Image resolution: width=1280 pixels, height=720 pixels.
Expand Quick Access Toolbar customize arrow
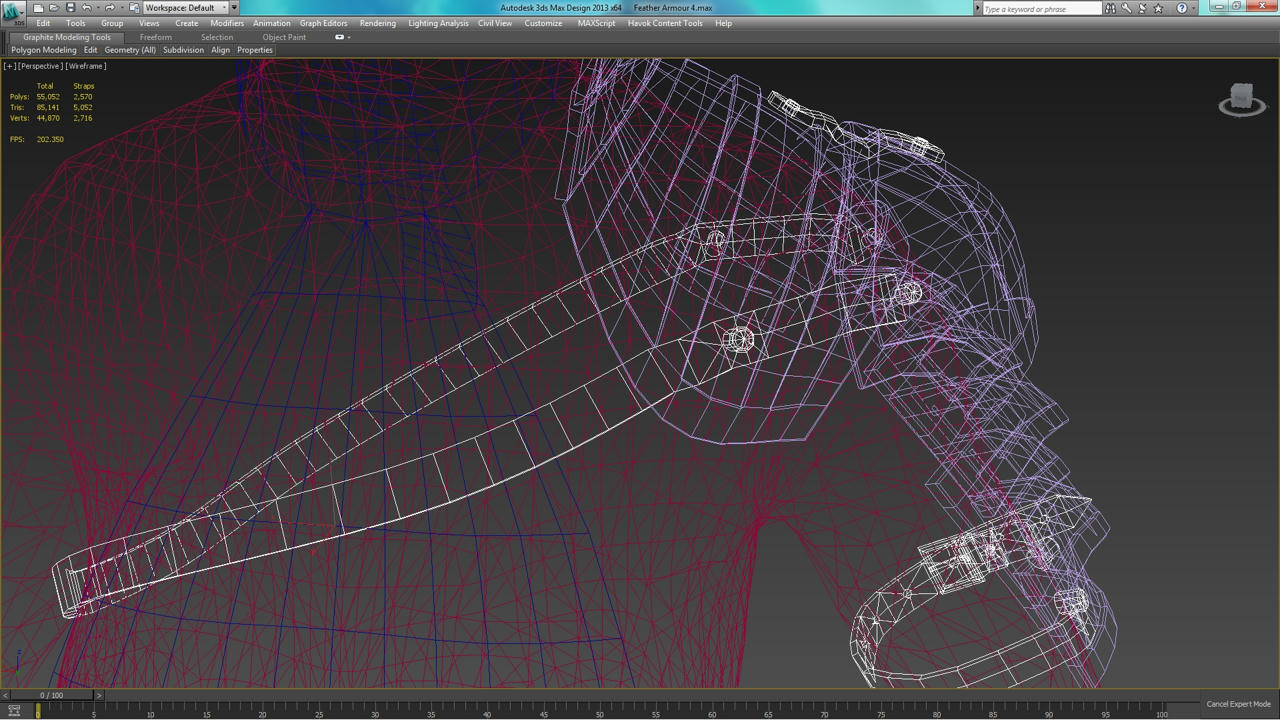tap(234, 8)
